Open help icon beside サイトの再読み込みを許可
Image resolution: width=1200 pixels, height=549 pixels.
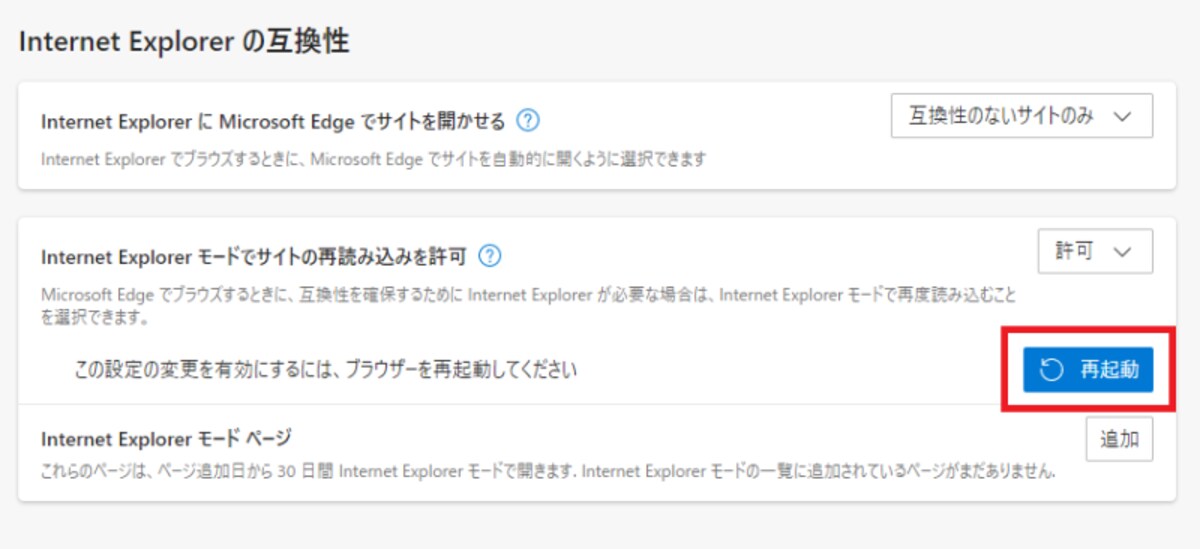489,257
